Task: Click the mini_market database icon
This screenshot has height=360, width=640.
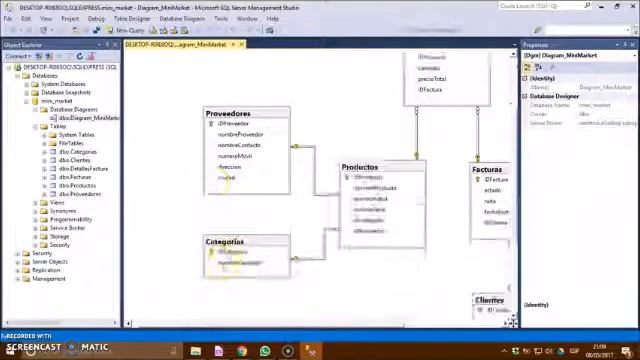Action: click(x=36, y=101)
